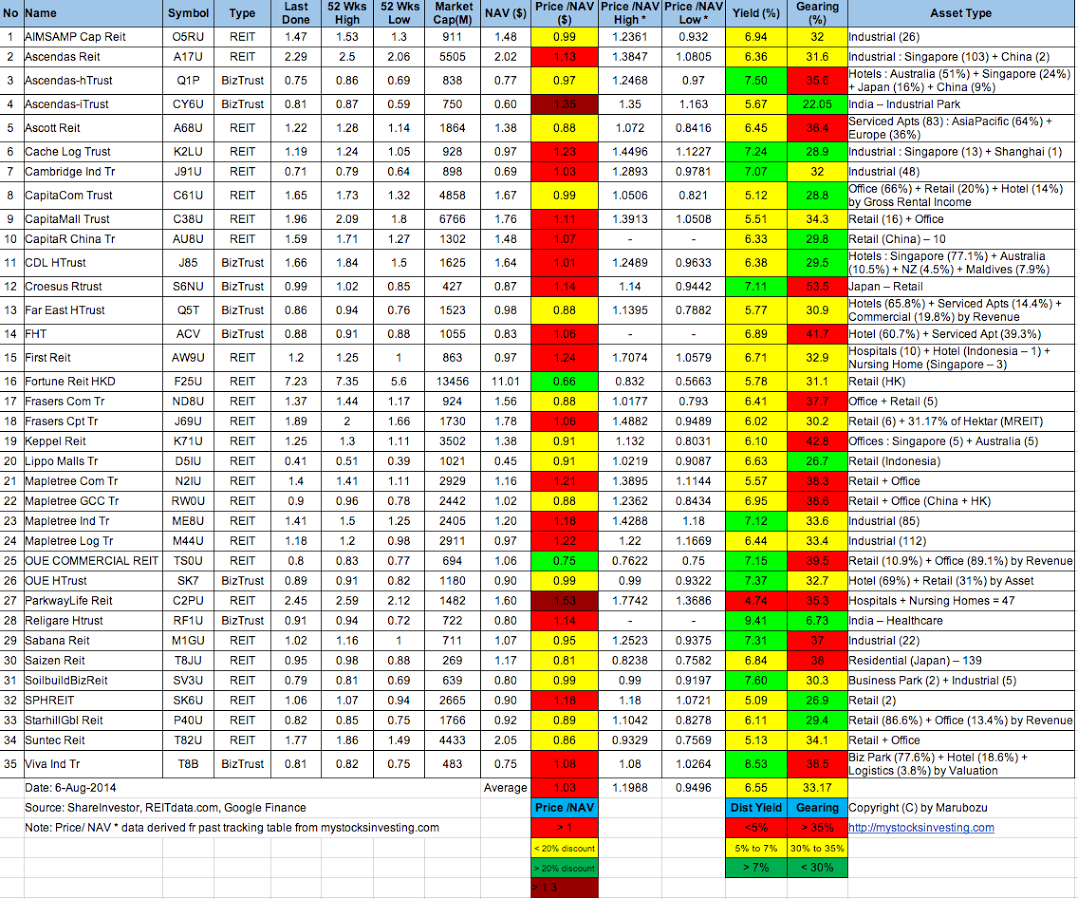Click the symbol cell 'T82U'
Viewport: 1078px width, 899px height.
pyautogui.click(x=188, y=740)
